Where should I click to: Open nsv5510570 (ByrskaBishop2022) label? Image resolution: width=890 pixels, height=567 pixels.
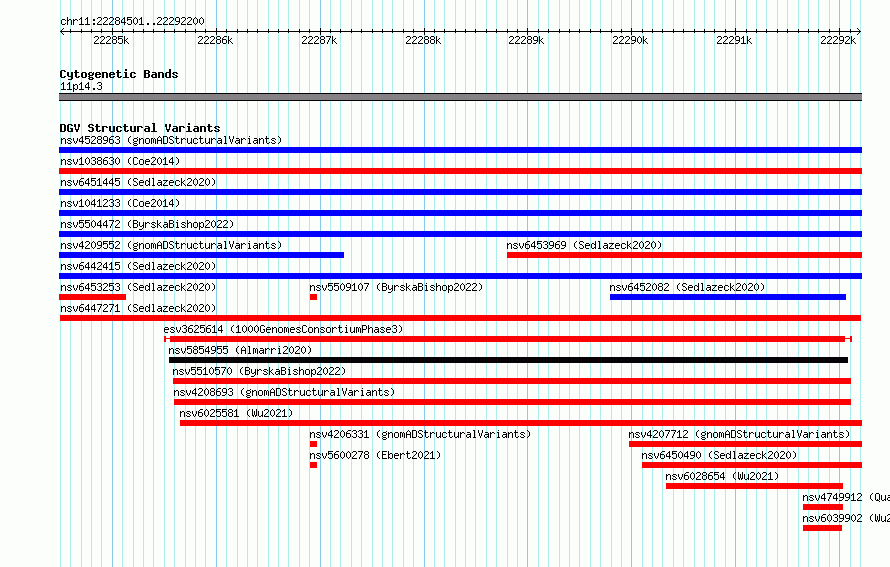(x=259, y=371)
